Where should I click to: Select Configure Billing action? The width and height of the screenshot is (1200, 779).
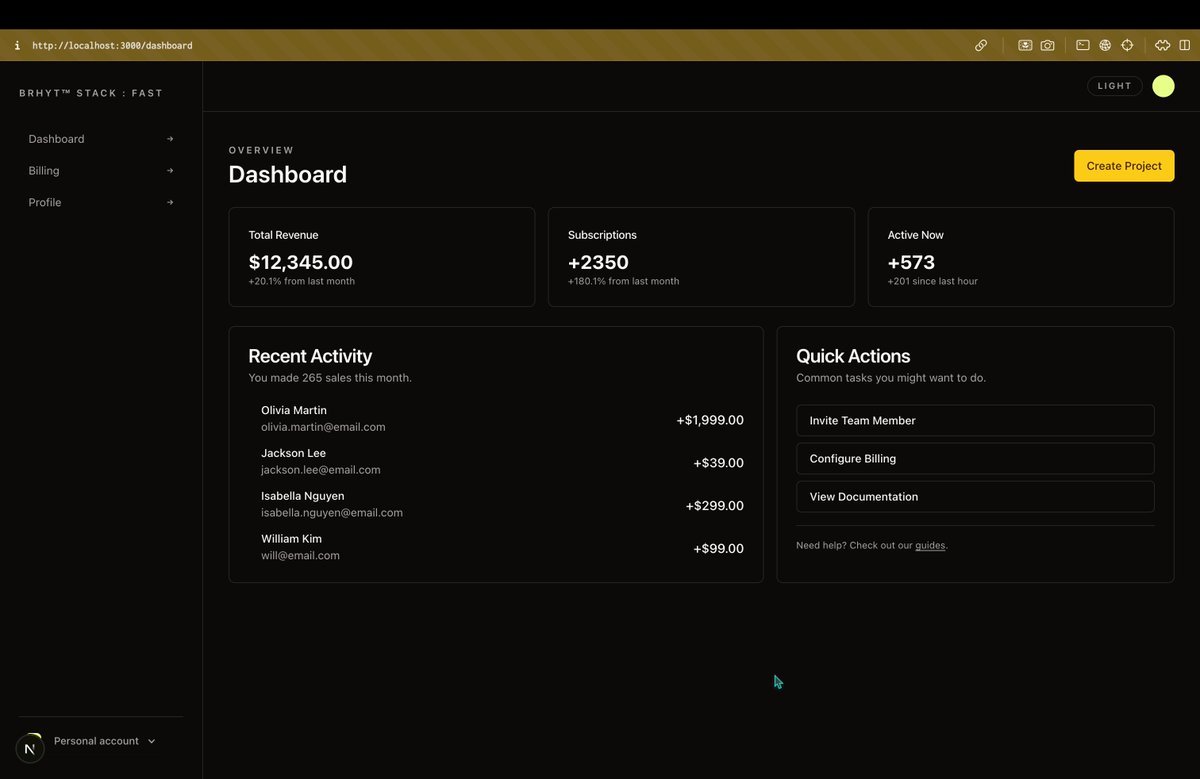coord(975,459)
